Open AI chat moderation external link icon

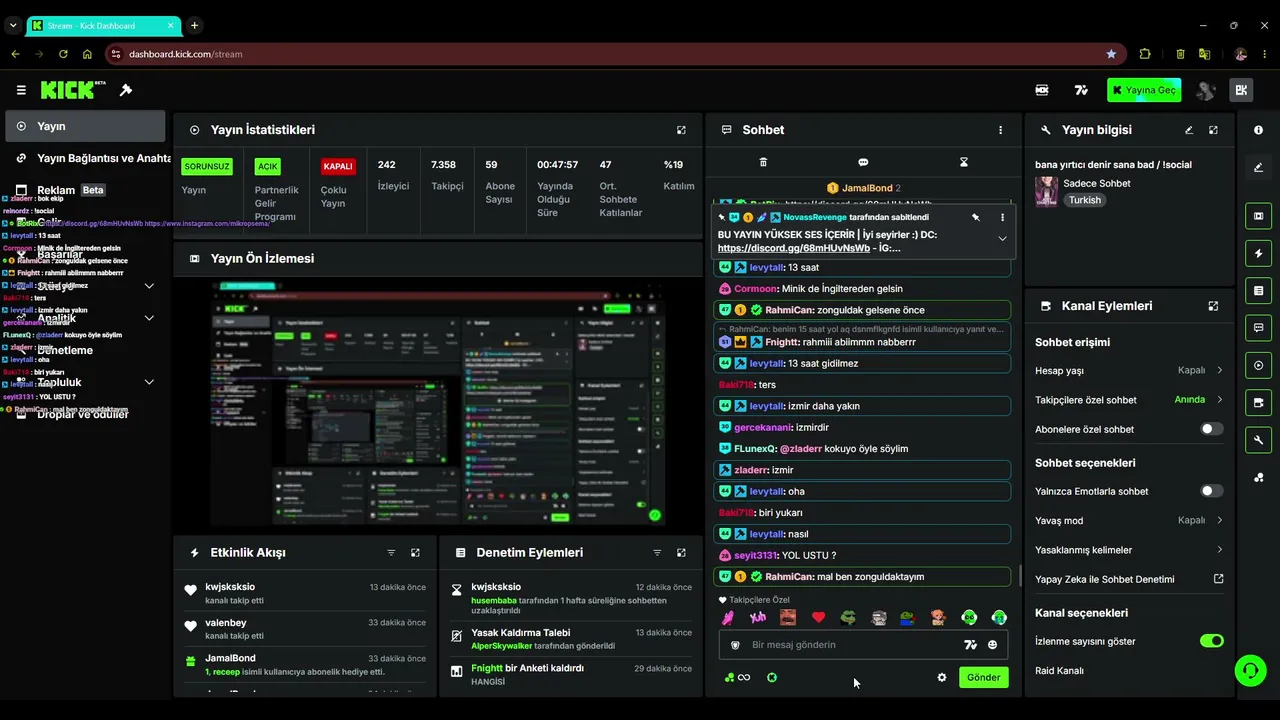pos(1218,579)
